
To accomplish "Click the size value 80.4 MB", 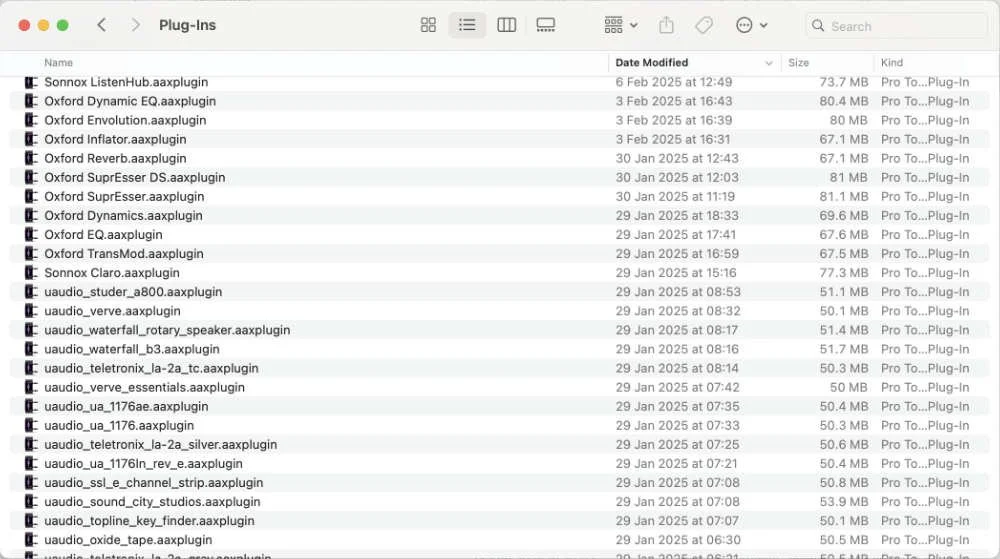I will point(844,101).
